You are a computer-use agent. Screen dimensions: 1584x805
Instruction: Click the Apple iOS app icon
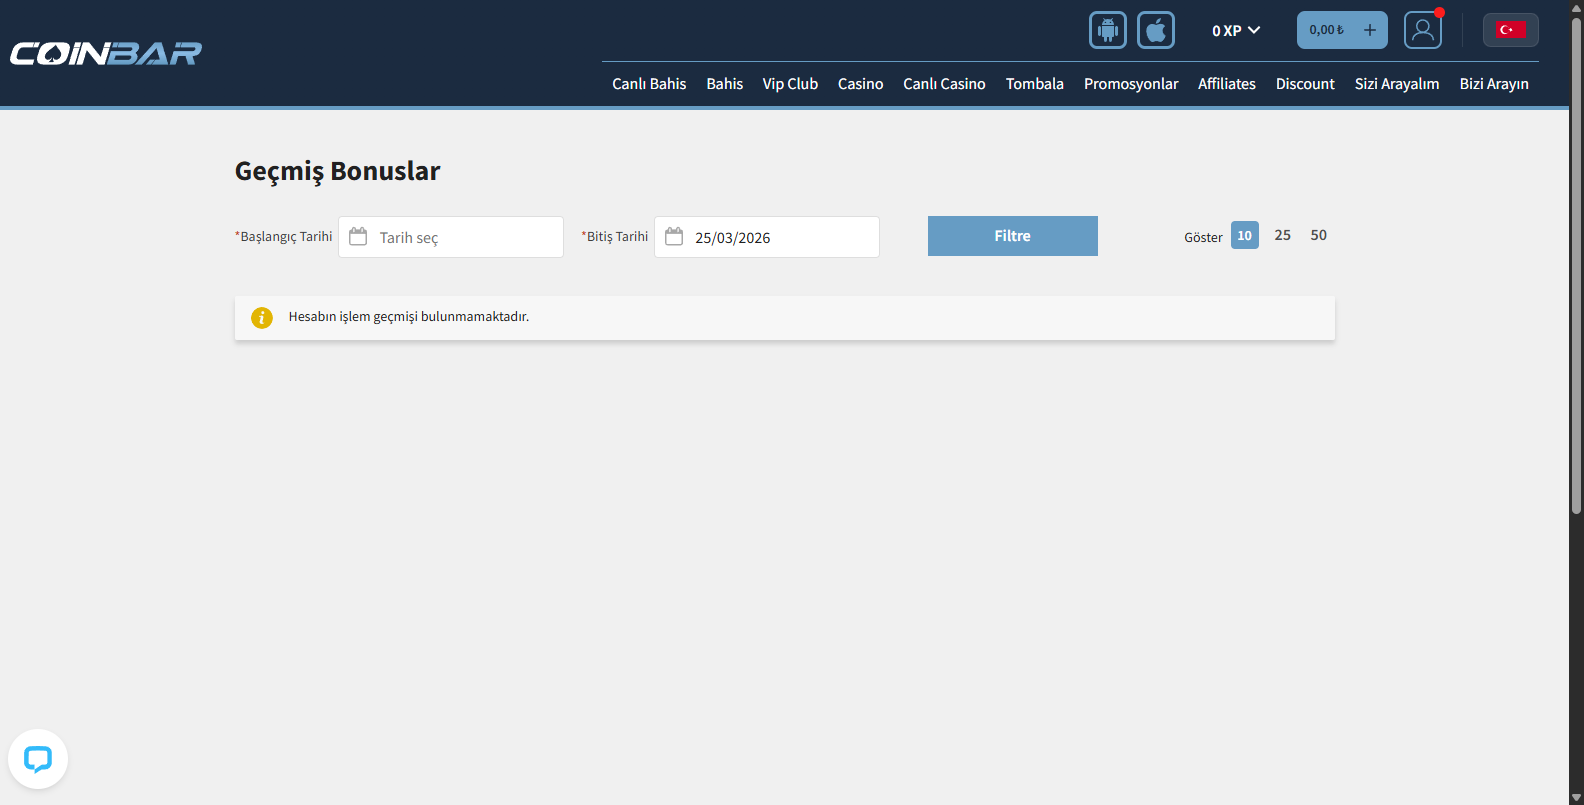1155,30
